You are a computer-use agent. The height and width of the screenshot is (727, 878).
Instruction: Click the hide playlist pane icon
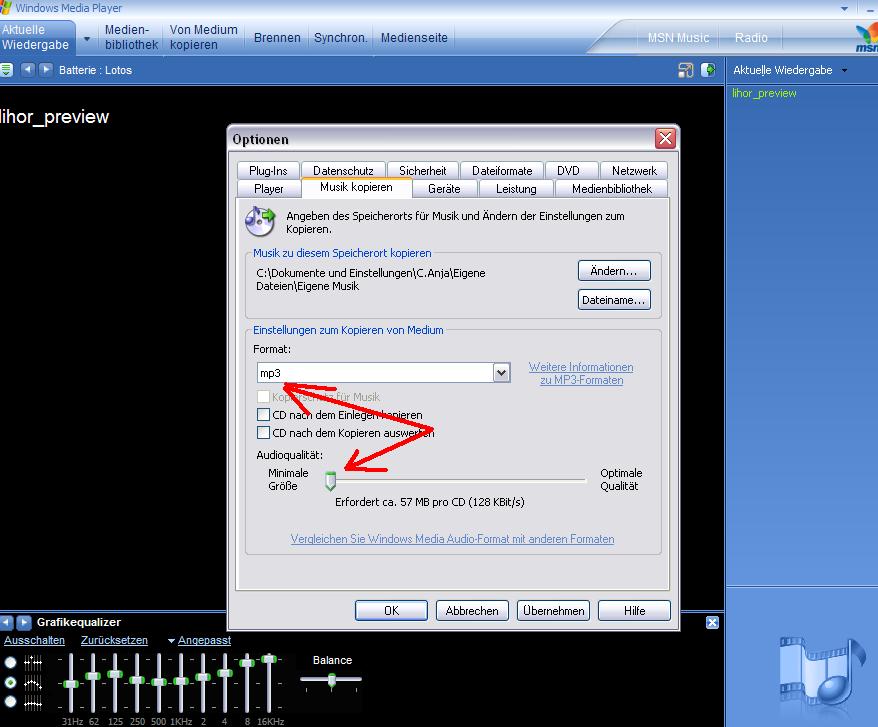point(708,70)
